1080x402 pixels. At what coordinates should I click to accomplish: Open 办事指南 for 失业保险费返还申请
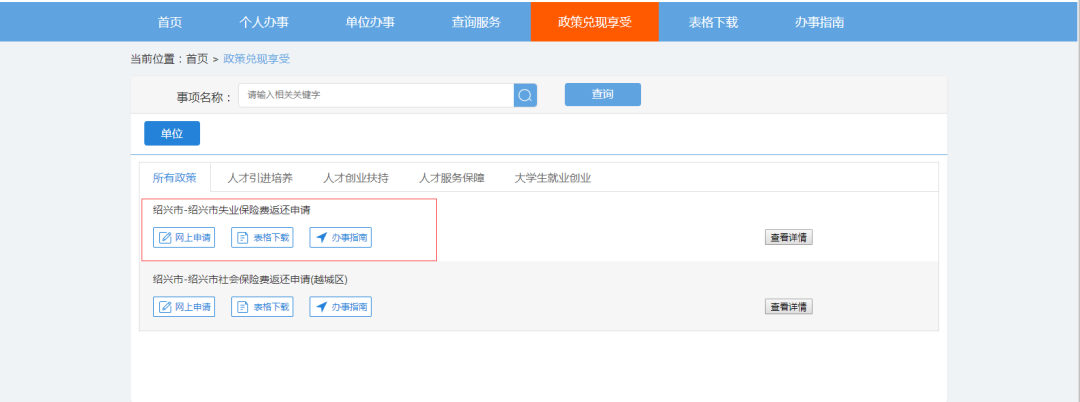tap(341, 238)
